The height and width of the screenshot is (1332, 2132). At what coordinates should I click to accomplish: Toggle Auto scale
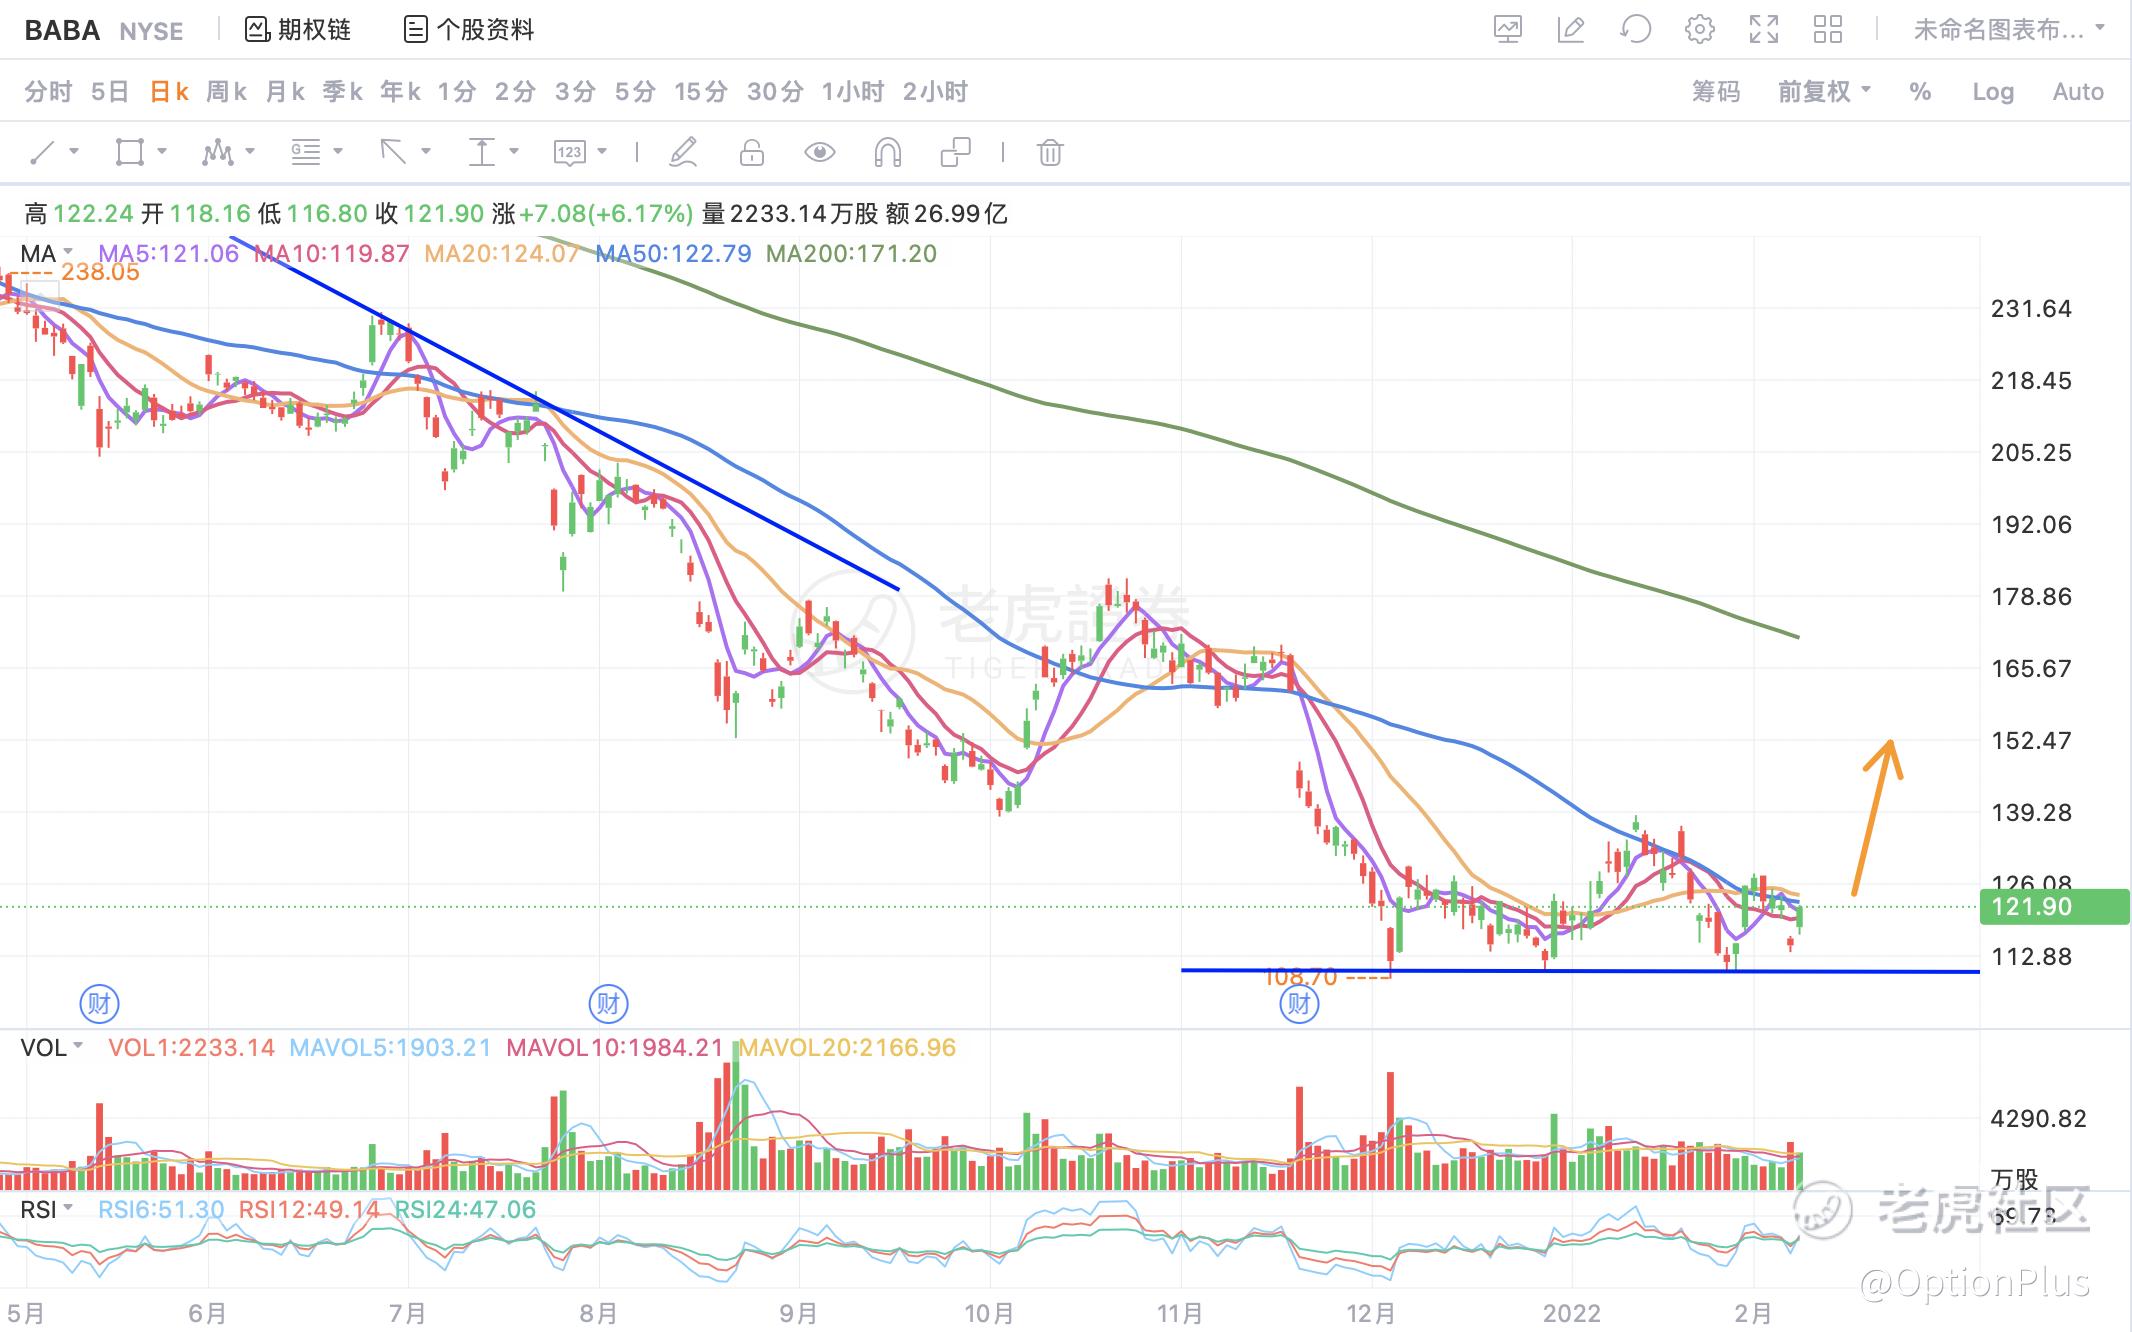click(x=2079, y=92)
